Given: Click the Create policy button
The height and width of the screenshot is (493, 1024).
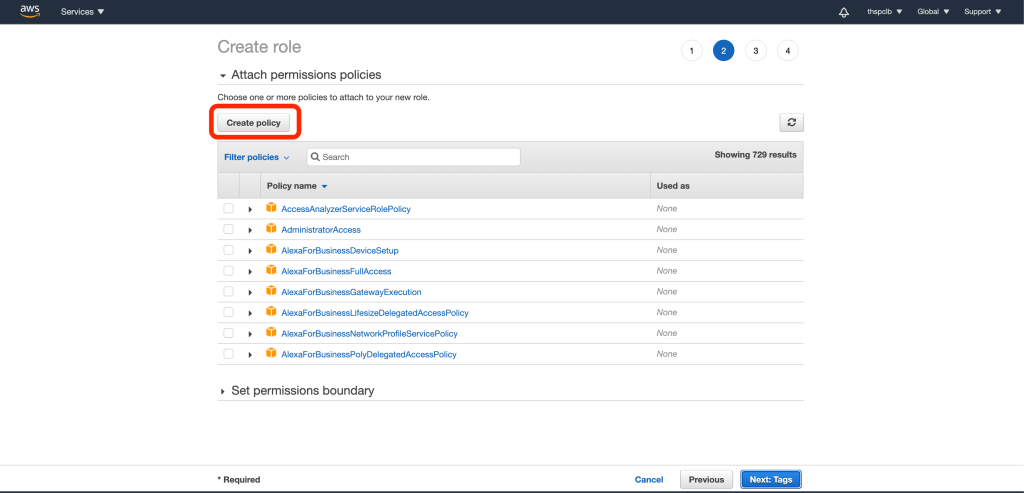Looking at the screenshot, I should [254, 122].
